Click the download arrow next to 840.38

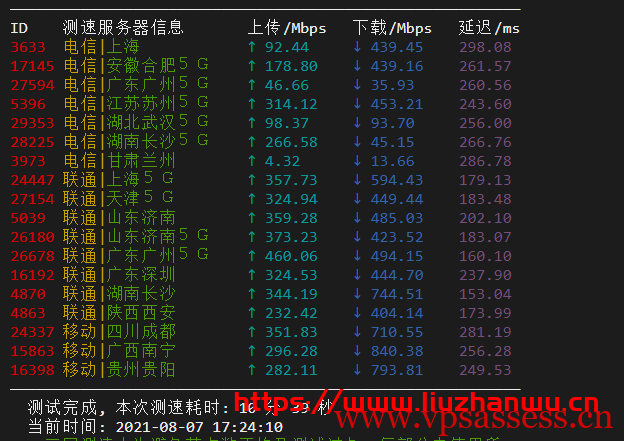pyautogui.click(x=357, y=350)
